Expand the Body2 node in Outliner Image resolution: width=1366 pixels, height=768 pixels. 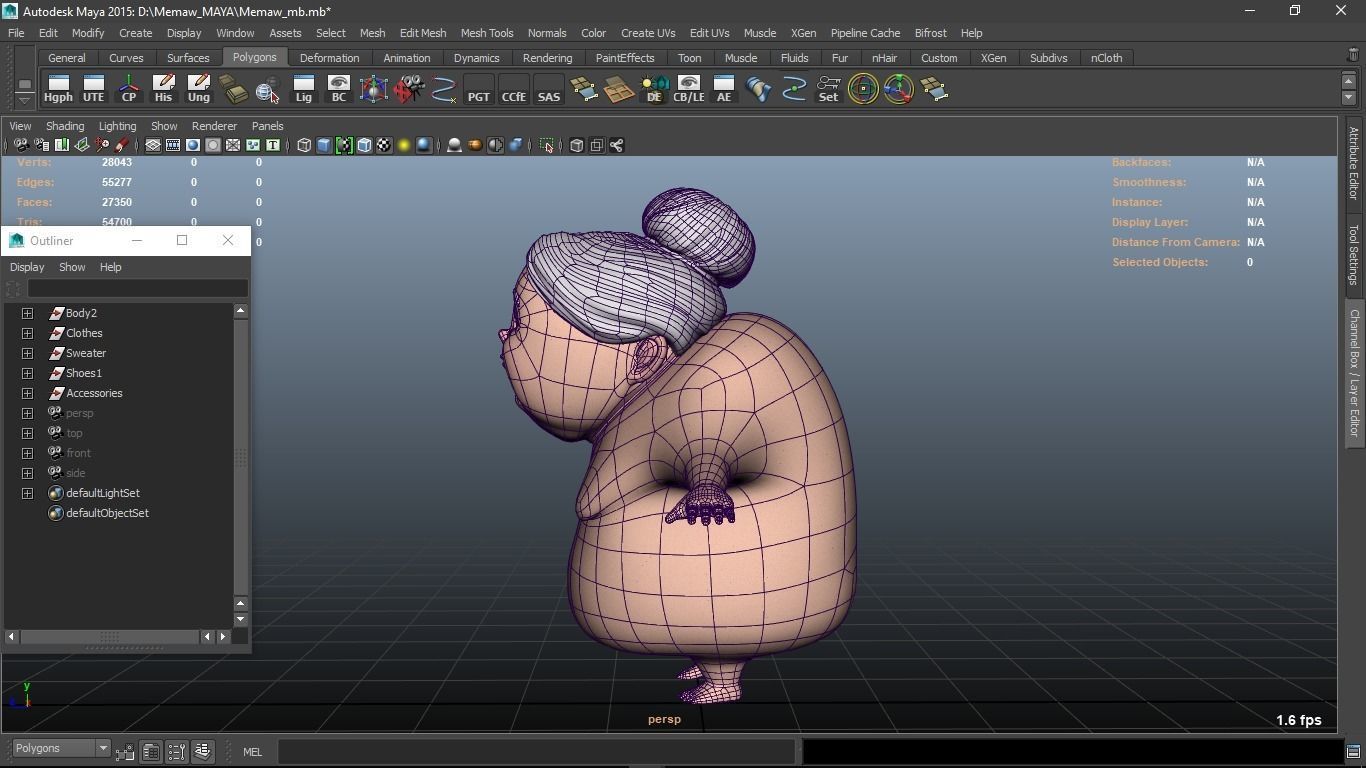tap(28, 313)
